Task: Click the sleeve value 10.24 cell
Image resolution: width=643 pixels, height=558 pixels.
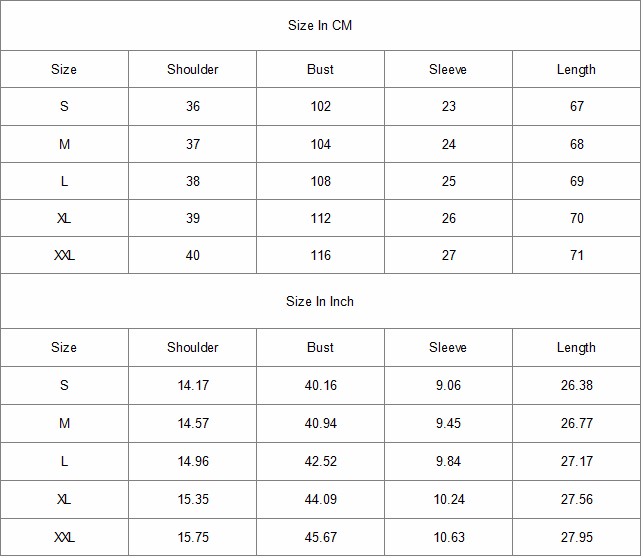Action: (449, 500)
